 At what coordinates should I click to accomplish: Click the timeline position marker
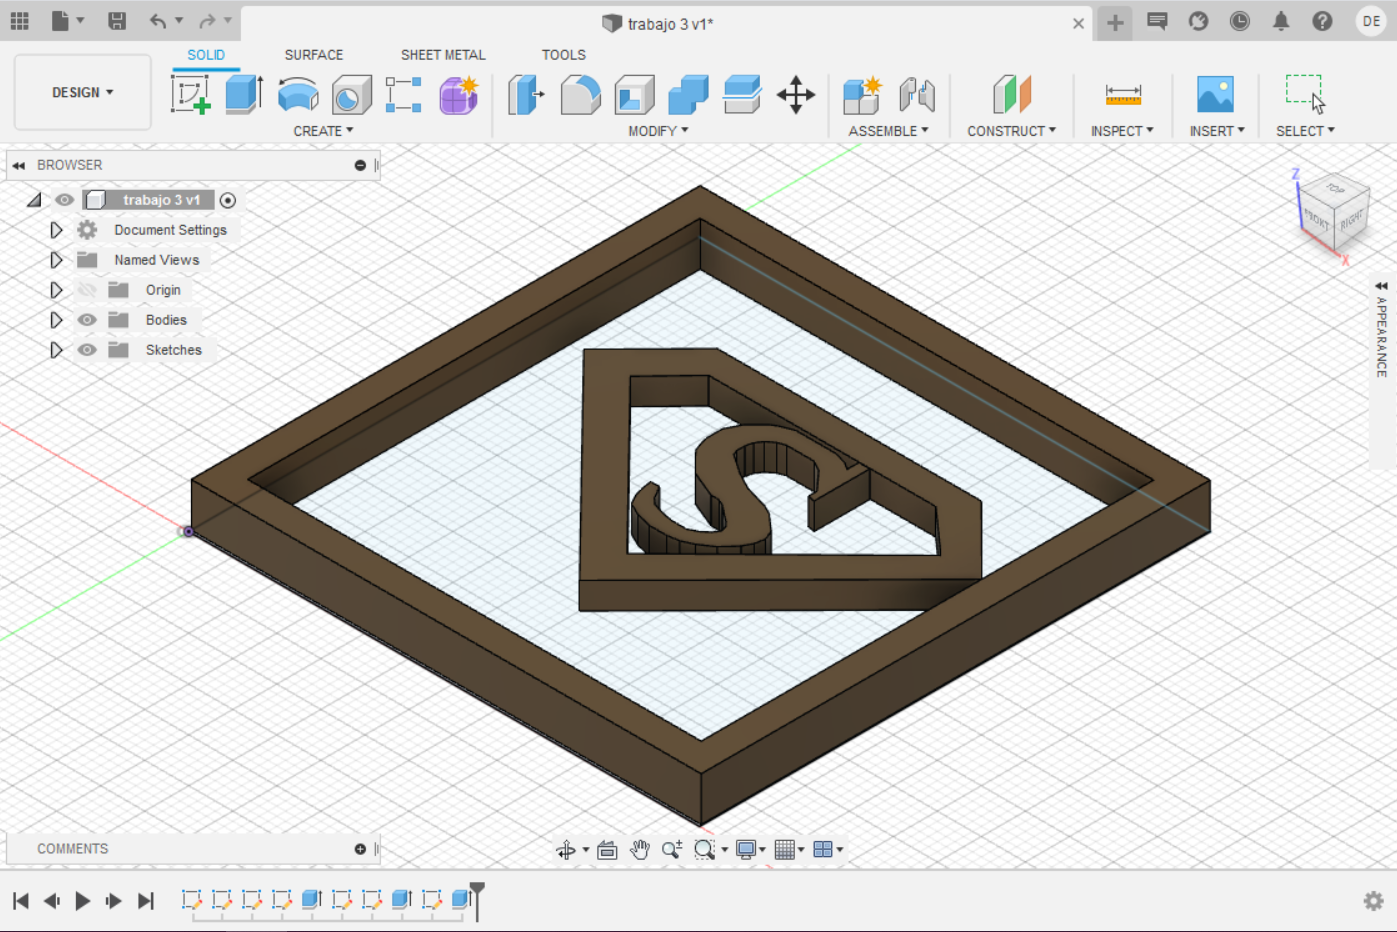pyautogui.click(x=477, y=900)
